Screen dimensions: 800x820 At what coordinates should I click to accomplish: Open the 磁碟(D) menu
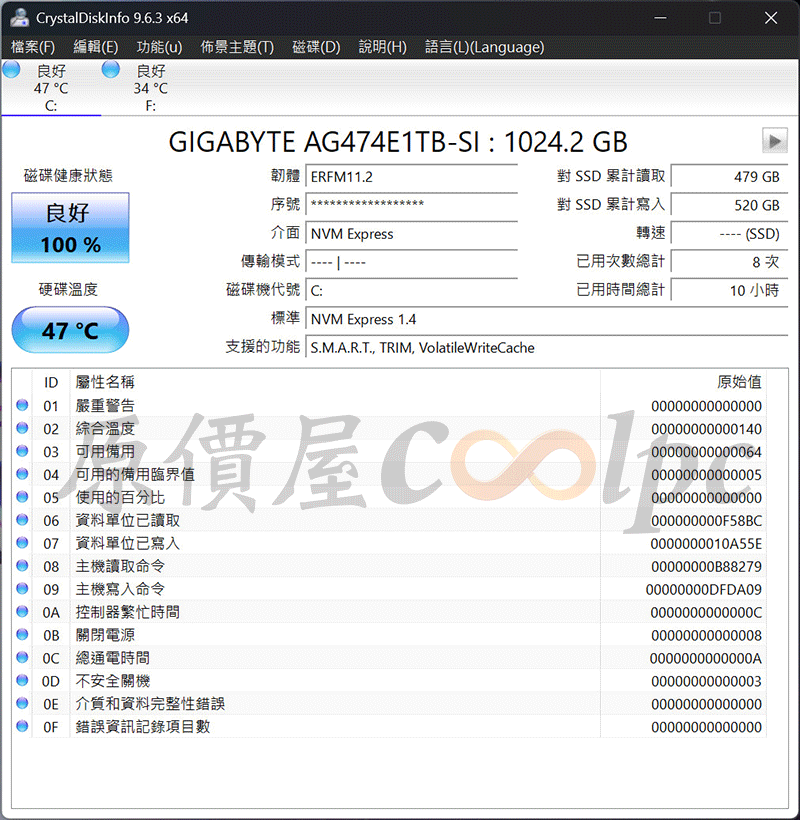point(316,47)
